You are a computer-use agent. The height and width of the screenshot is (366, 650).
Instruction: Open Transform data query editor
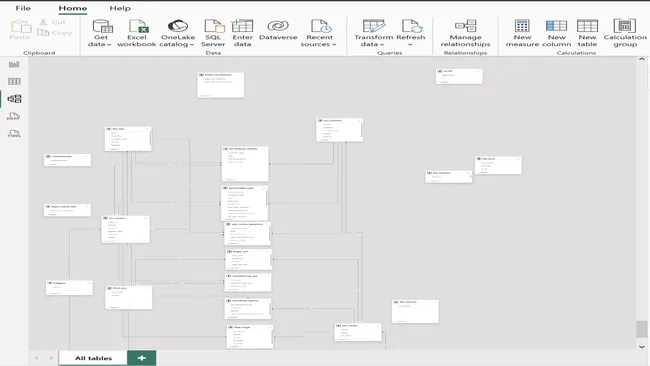pos(374,26)
